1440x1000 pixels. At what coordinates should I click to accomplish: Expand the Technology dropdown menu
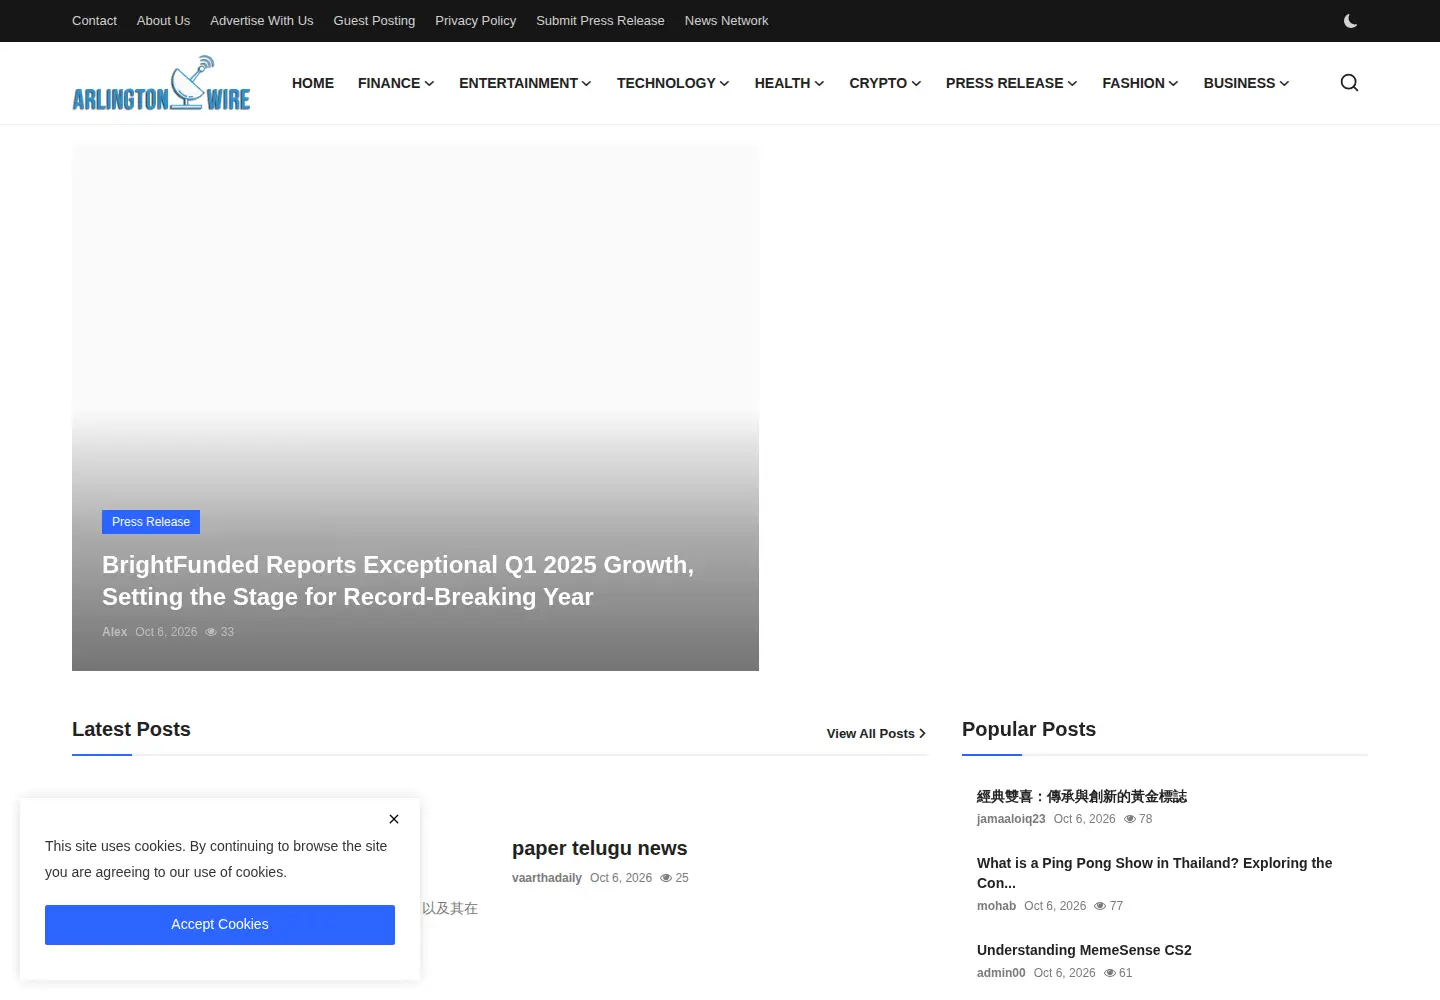point(673,83)
